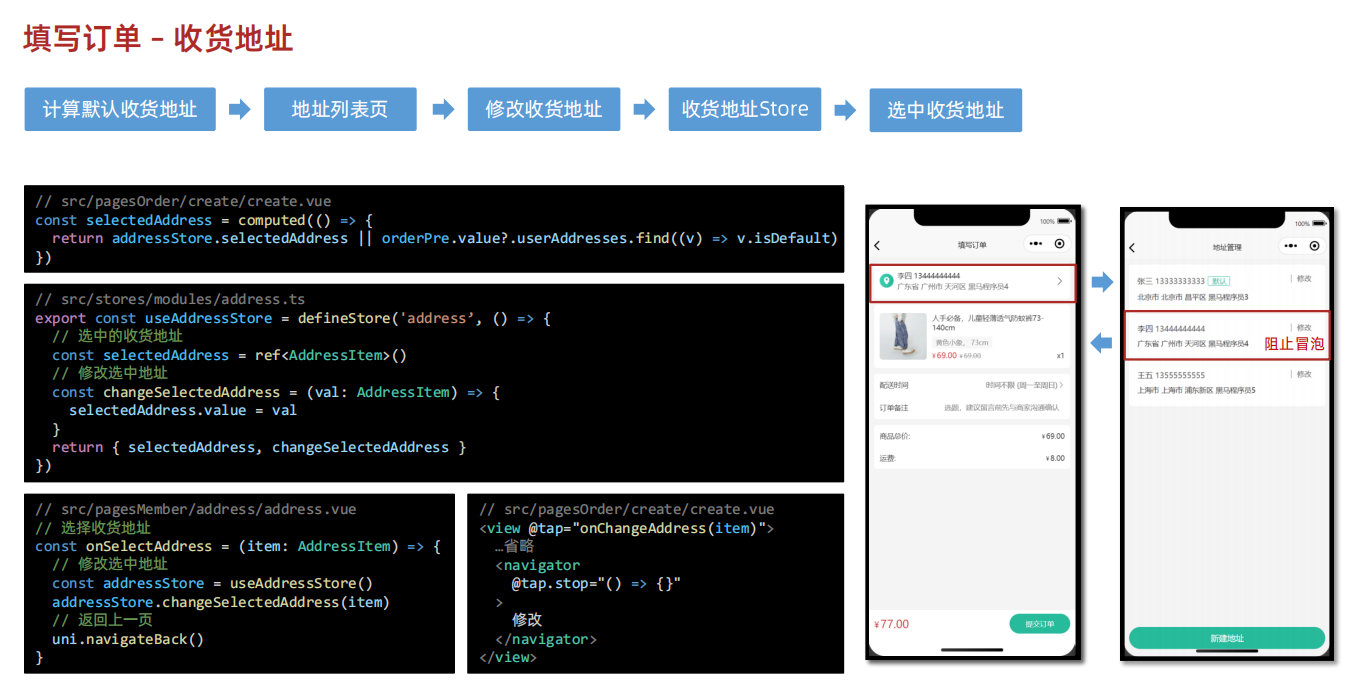Image resolution: width=1347 pixels, height=681 pixels.
Task: Click the // 选择收货地址 comment
Action: 93,528
